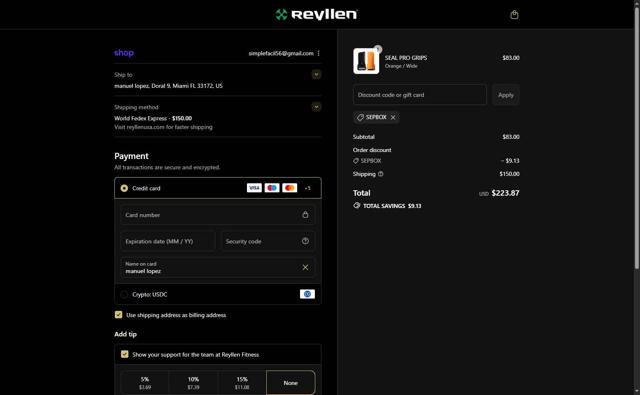Choose the 15% tip option
This screenshot has height=395, width=640.
(242, 383)
